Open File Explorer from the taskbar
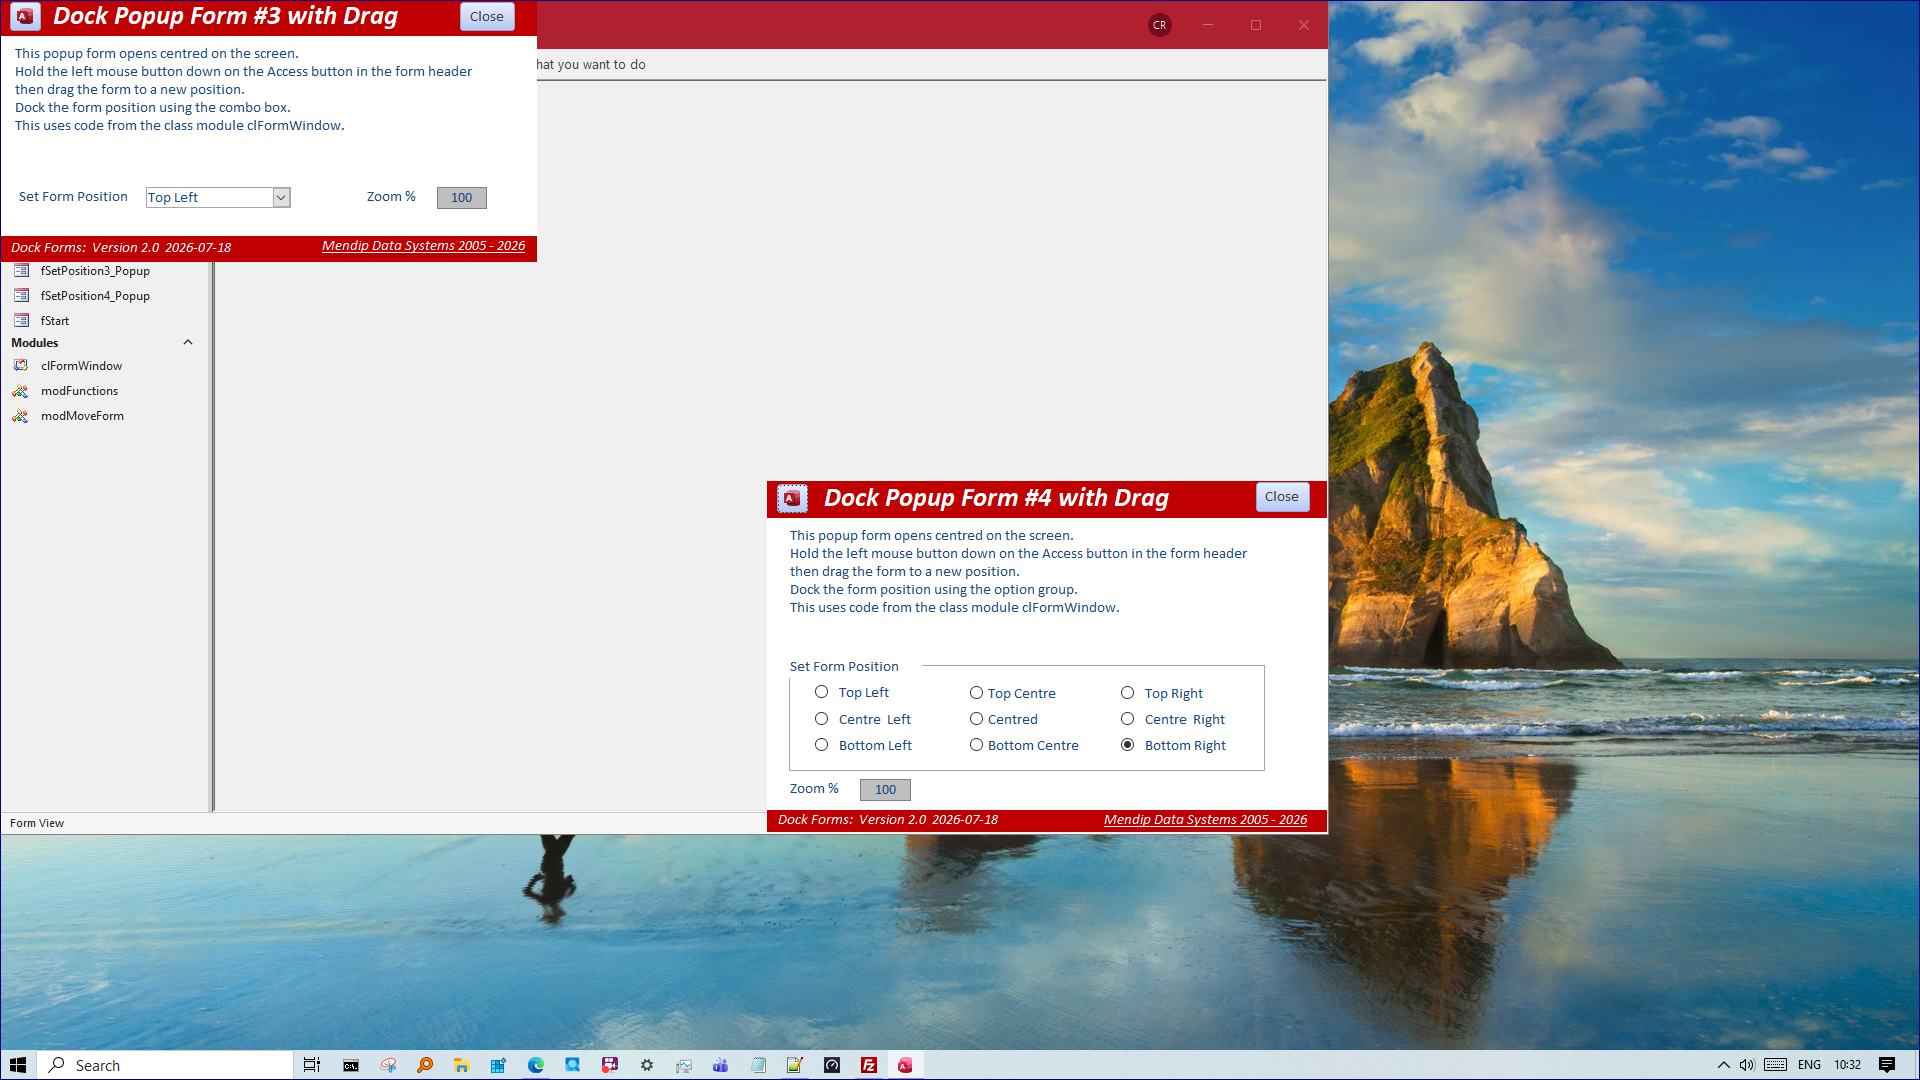Image resolution: width=1920 pixels, height=1080 pixels. (461, 1065)
